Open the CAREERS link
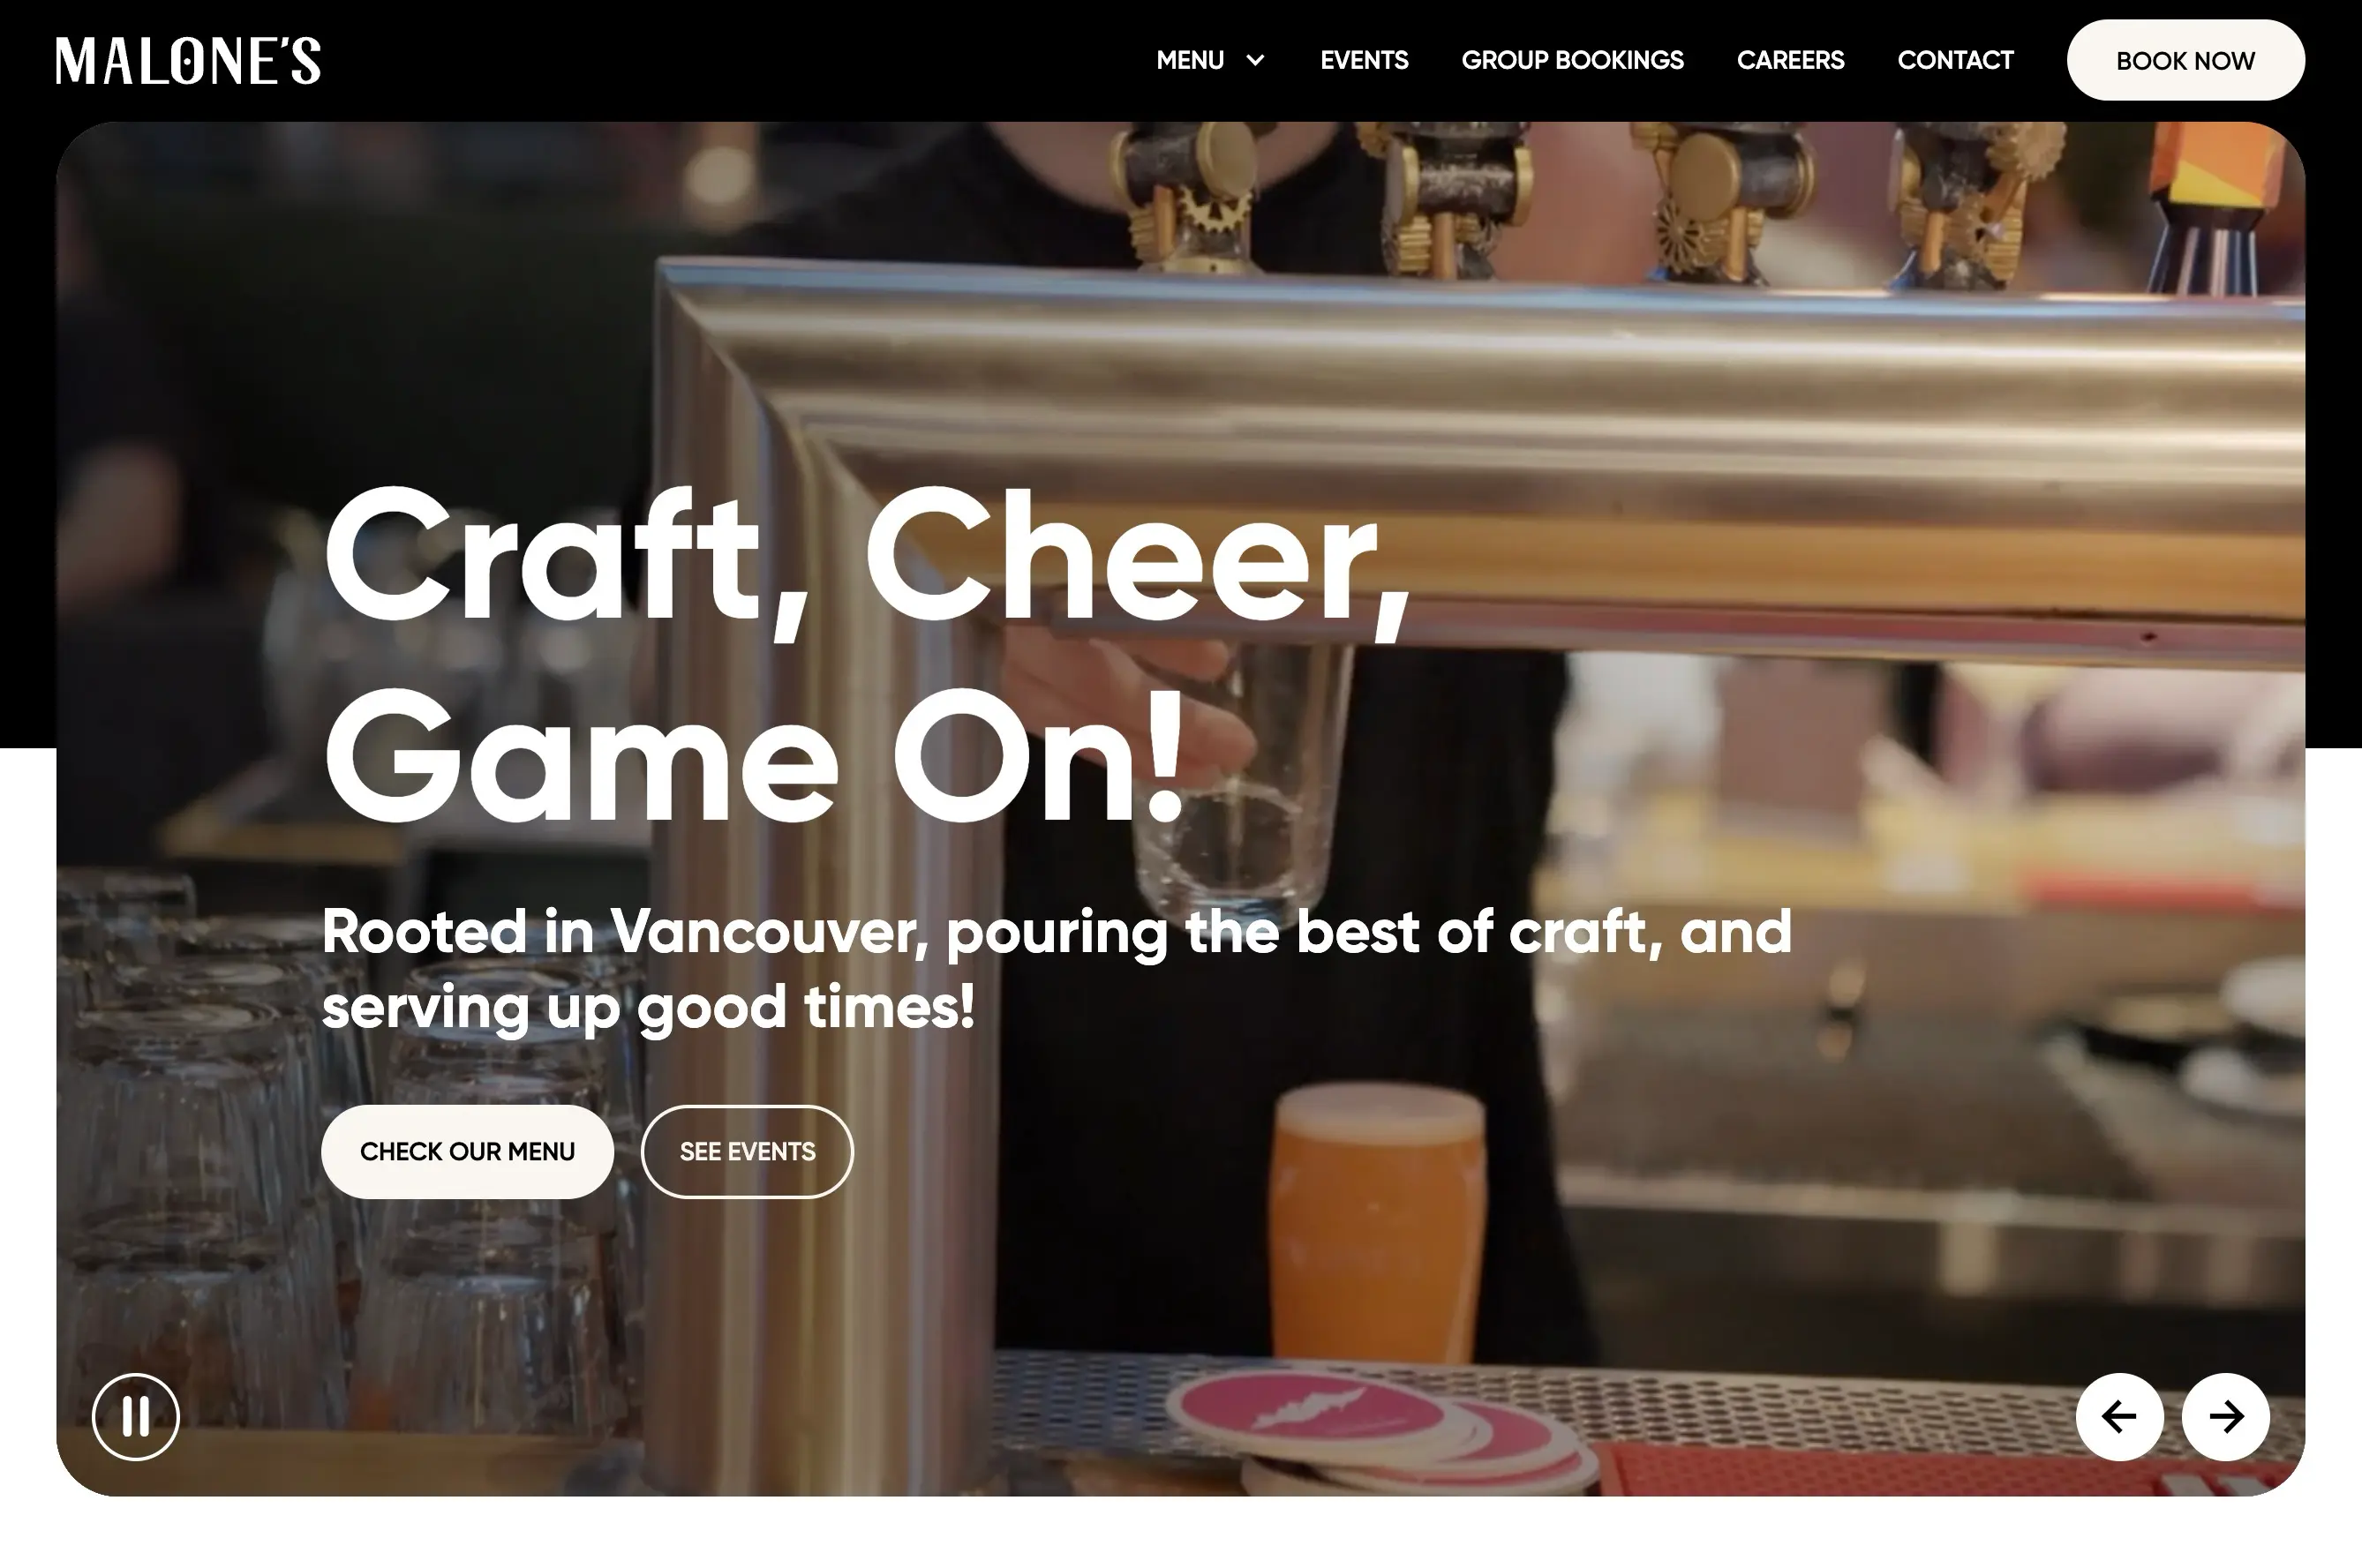The image size is (2362, 1568). click(1790, 60)
